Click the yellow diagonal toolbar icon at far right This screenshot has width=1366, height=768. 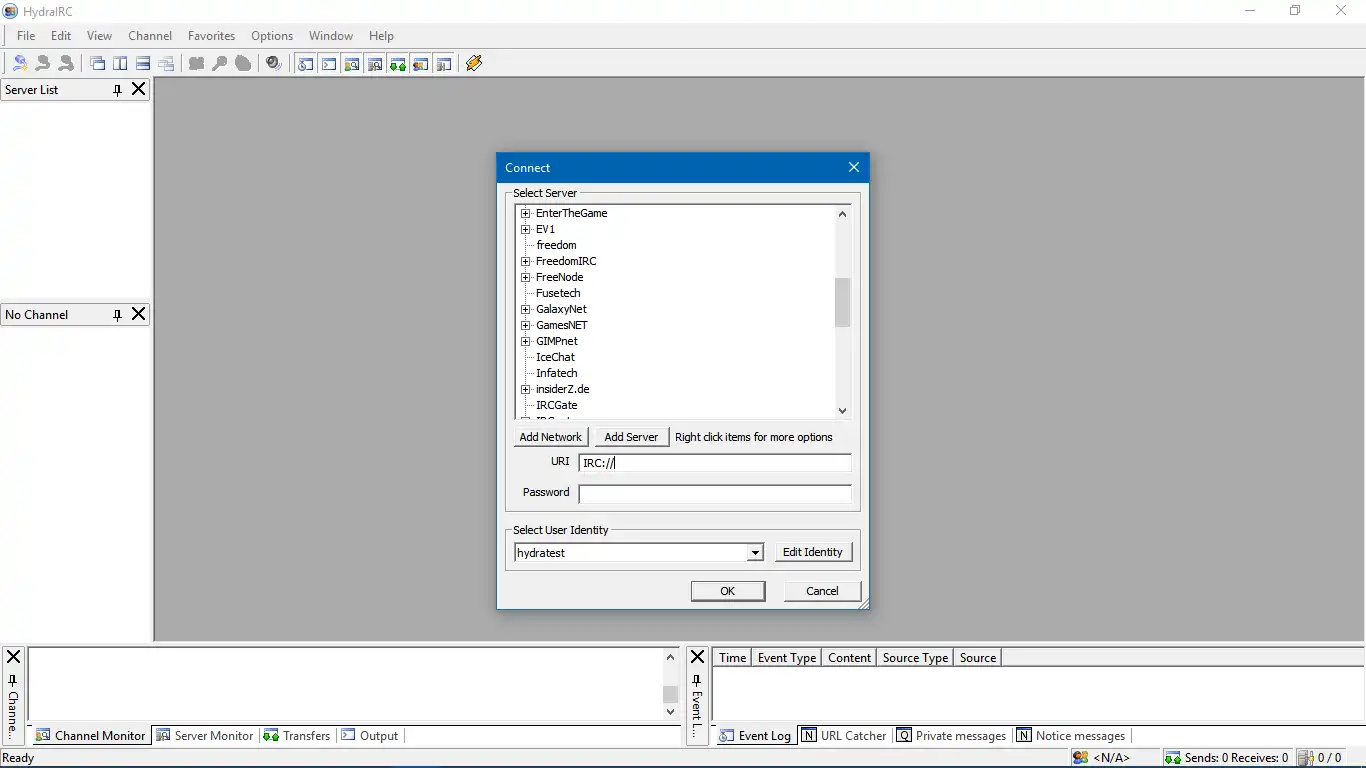[x=474, y=63]
